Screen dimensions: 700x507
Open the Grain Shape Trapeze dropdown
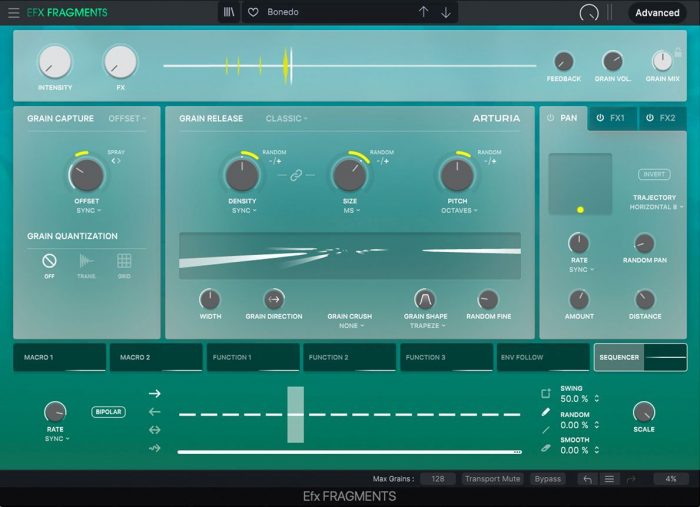tap(428, 326)
